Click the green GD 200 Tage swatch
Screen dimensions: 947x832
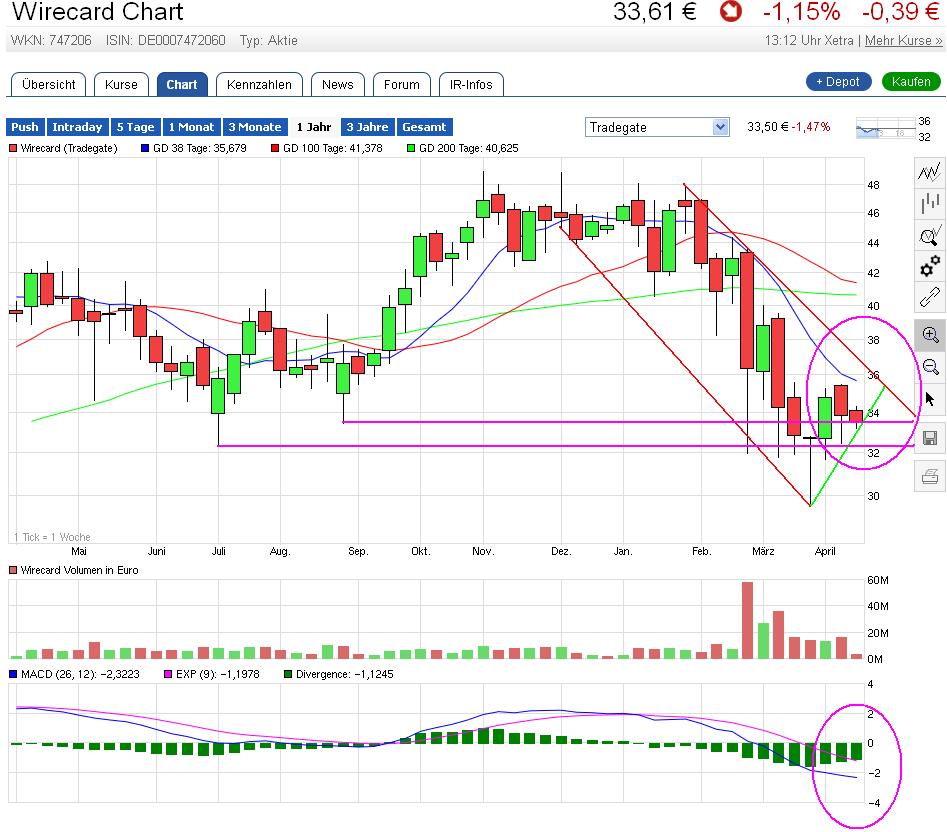411,148
